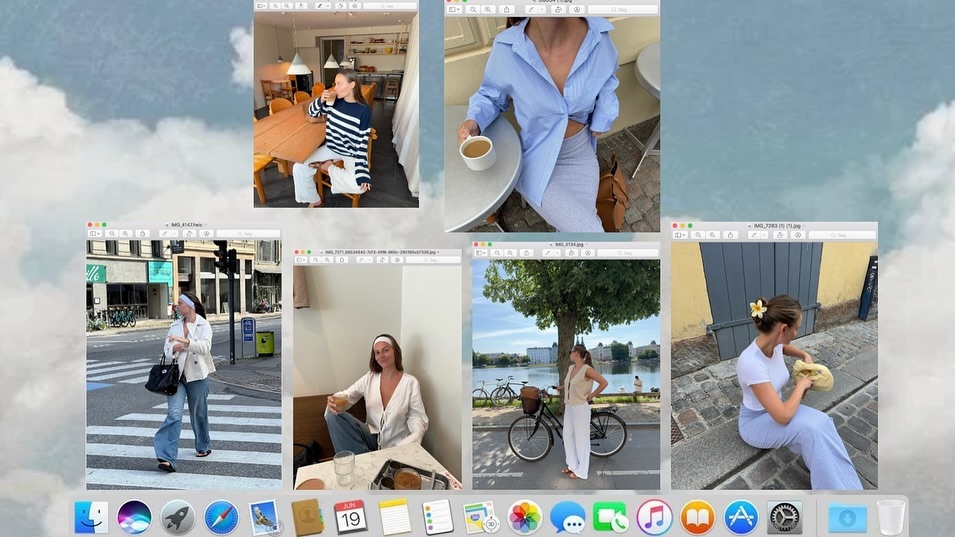Rotate the IMG_7271 café photo
The image size is (955, 537).
382,260
